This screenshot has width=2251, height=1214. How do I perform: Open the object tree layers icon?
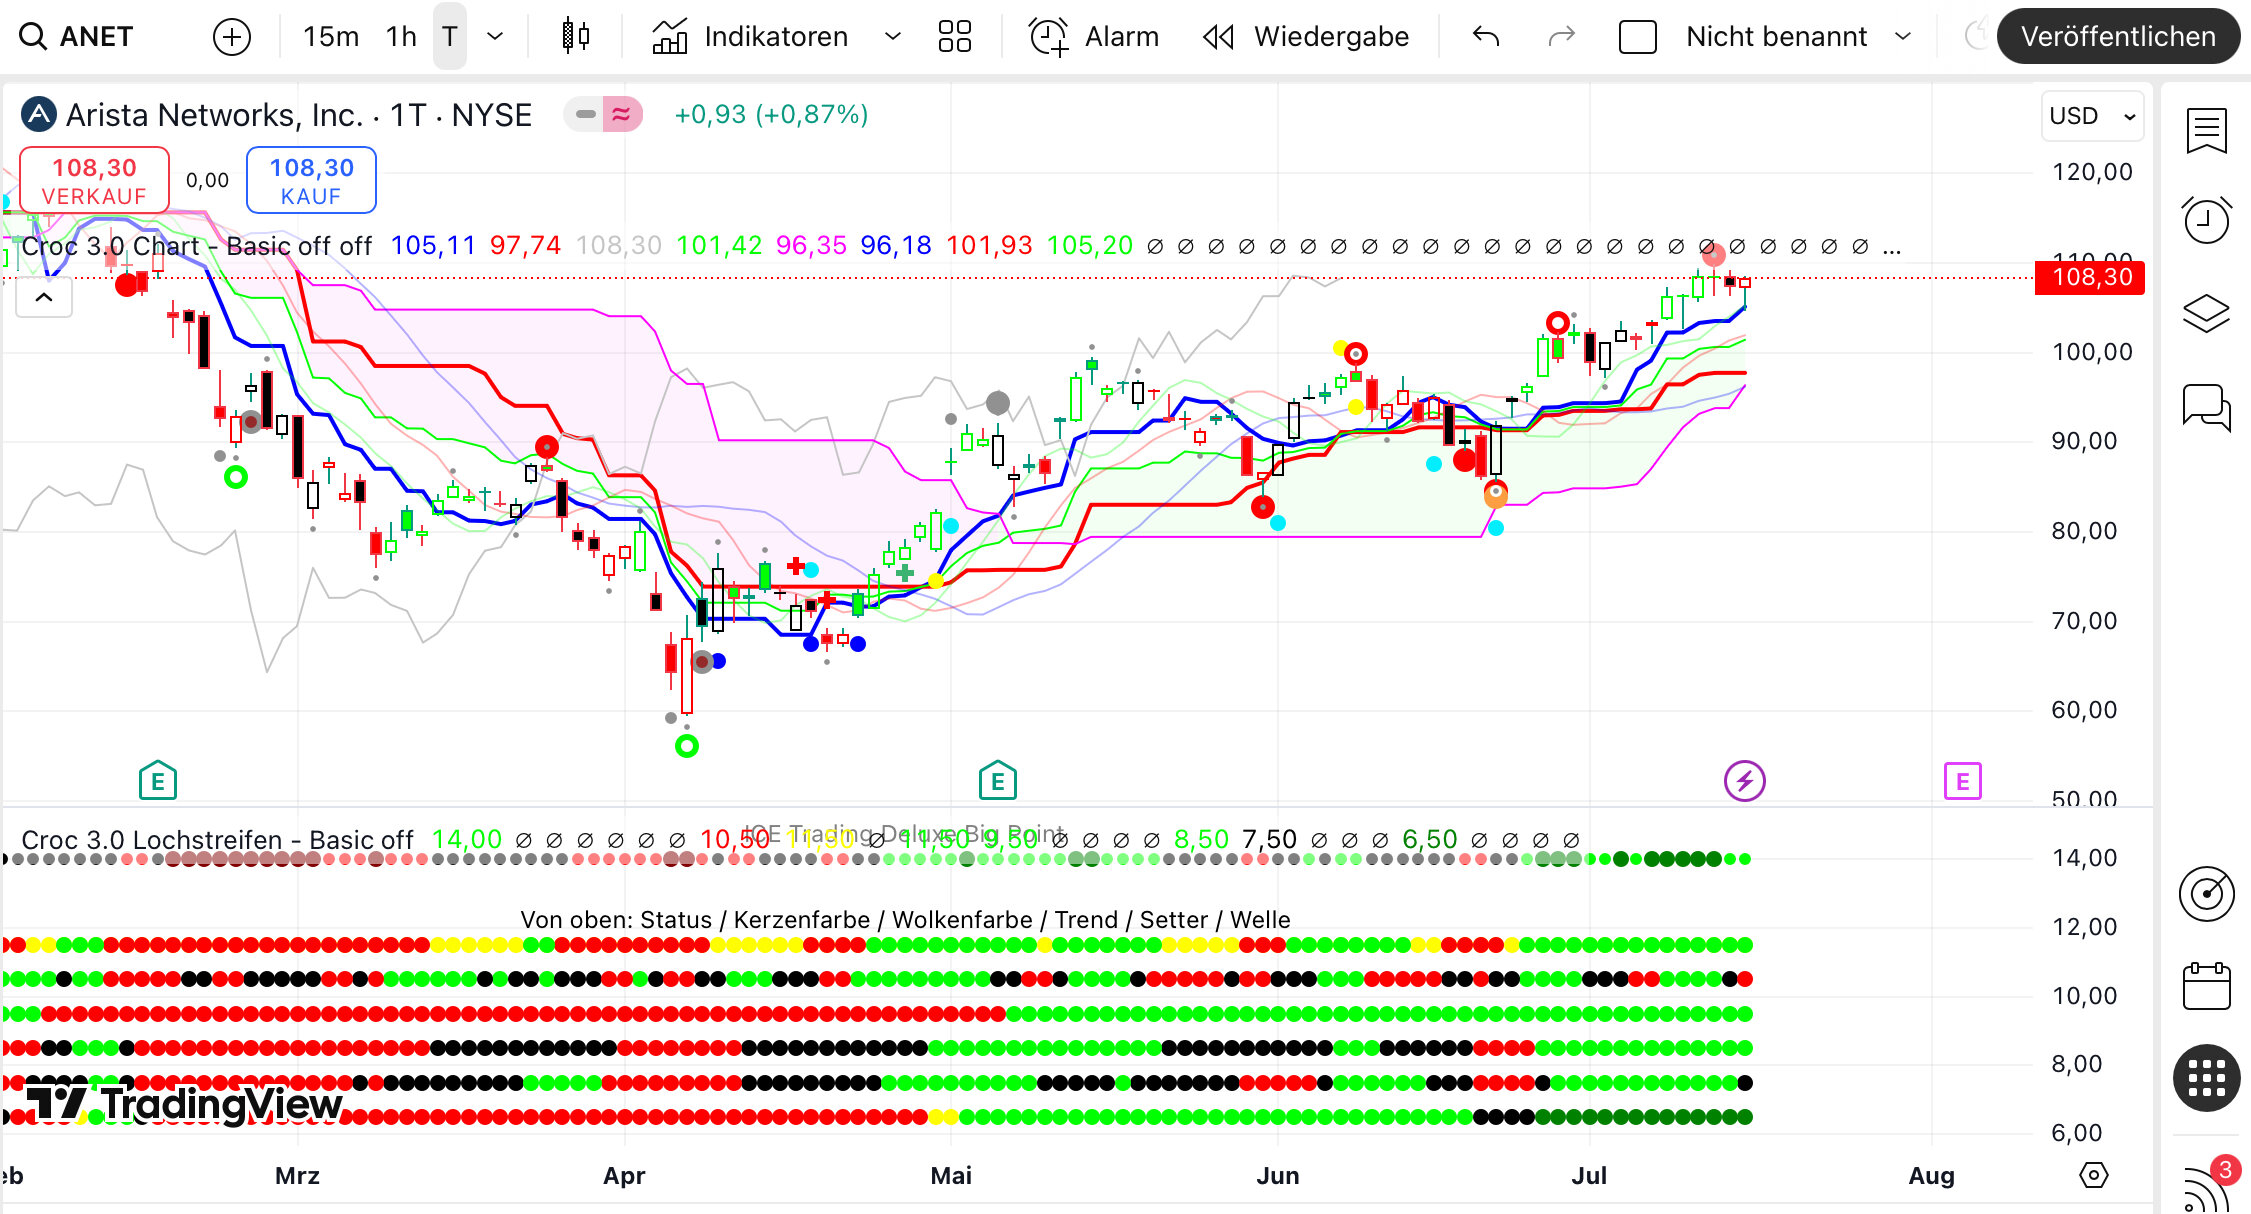coord(2205,313)
